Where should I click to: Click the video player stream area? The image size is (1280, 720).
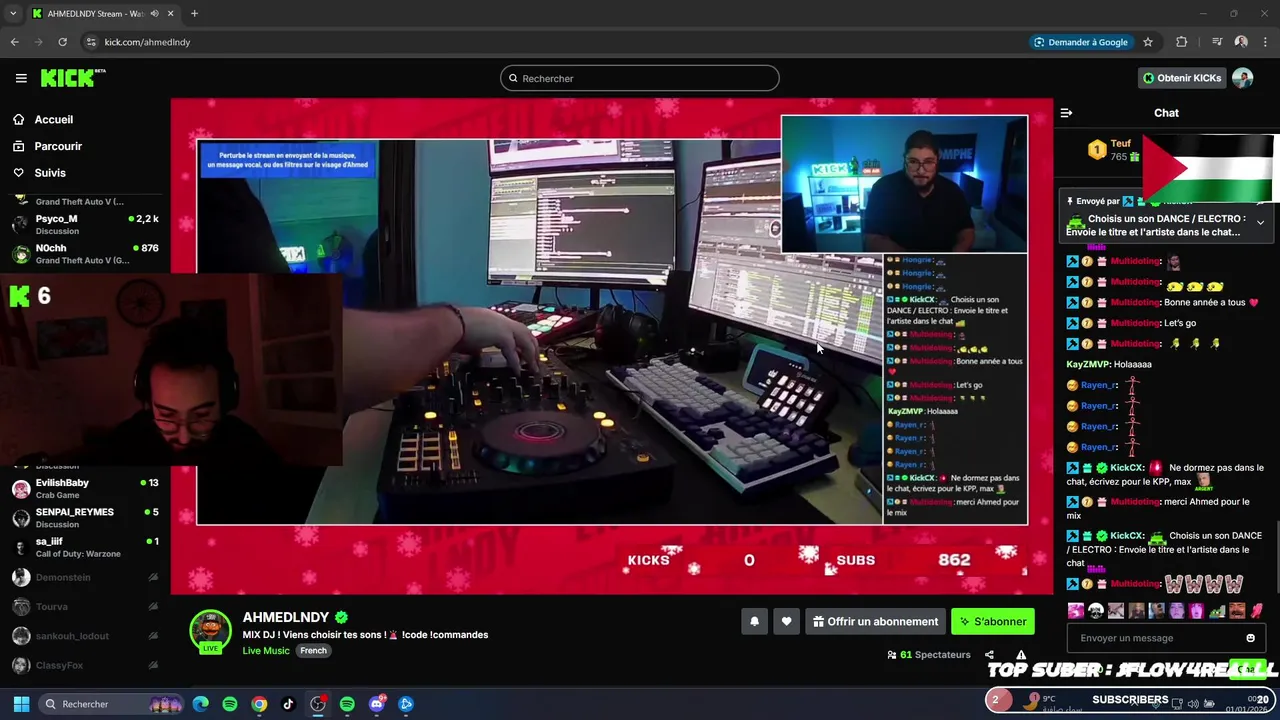pyautogui.click(x=612, y=346)
